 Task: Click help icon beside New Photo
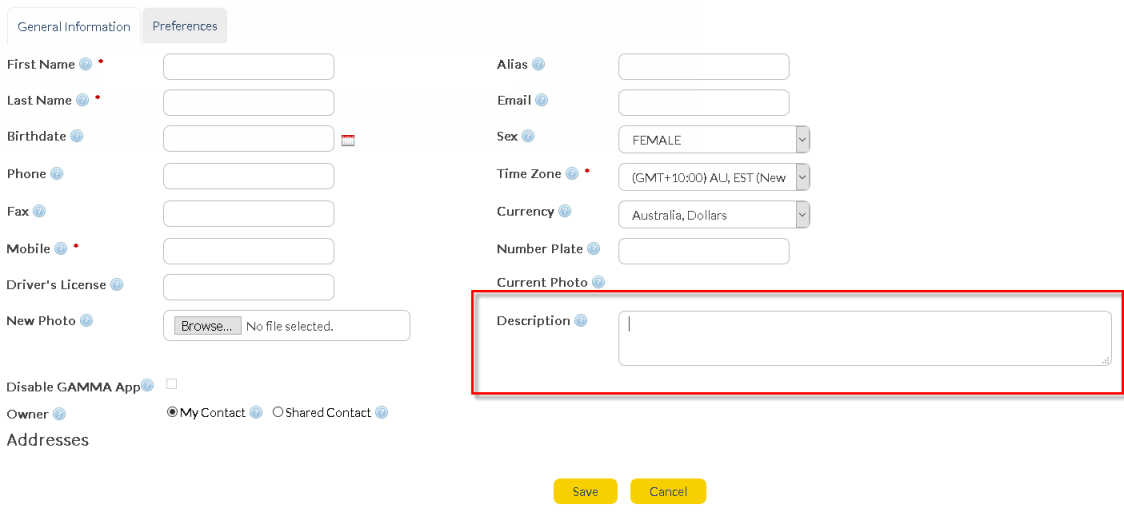click(x=86, y=321)
